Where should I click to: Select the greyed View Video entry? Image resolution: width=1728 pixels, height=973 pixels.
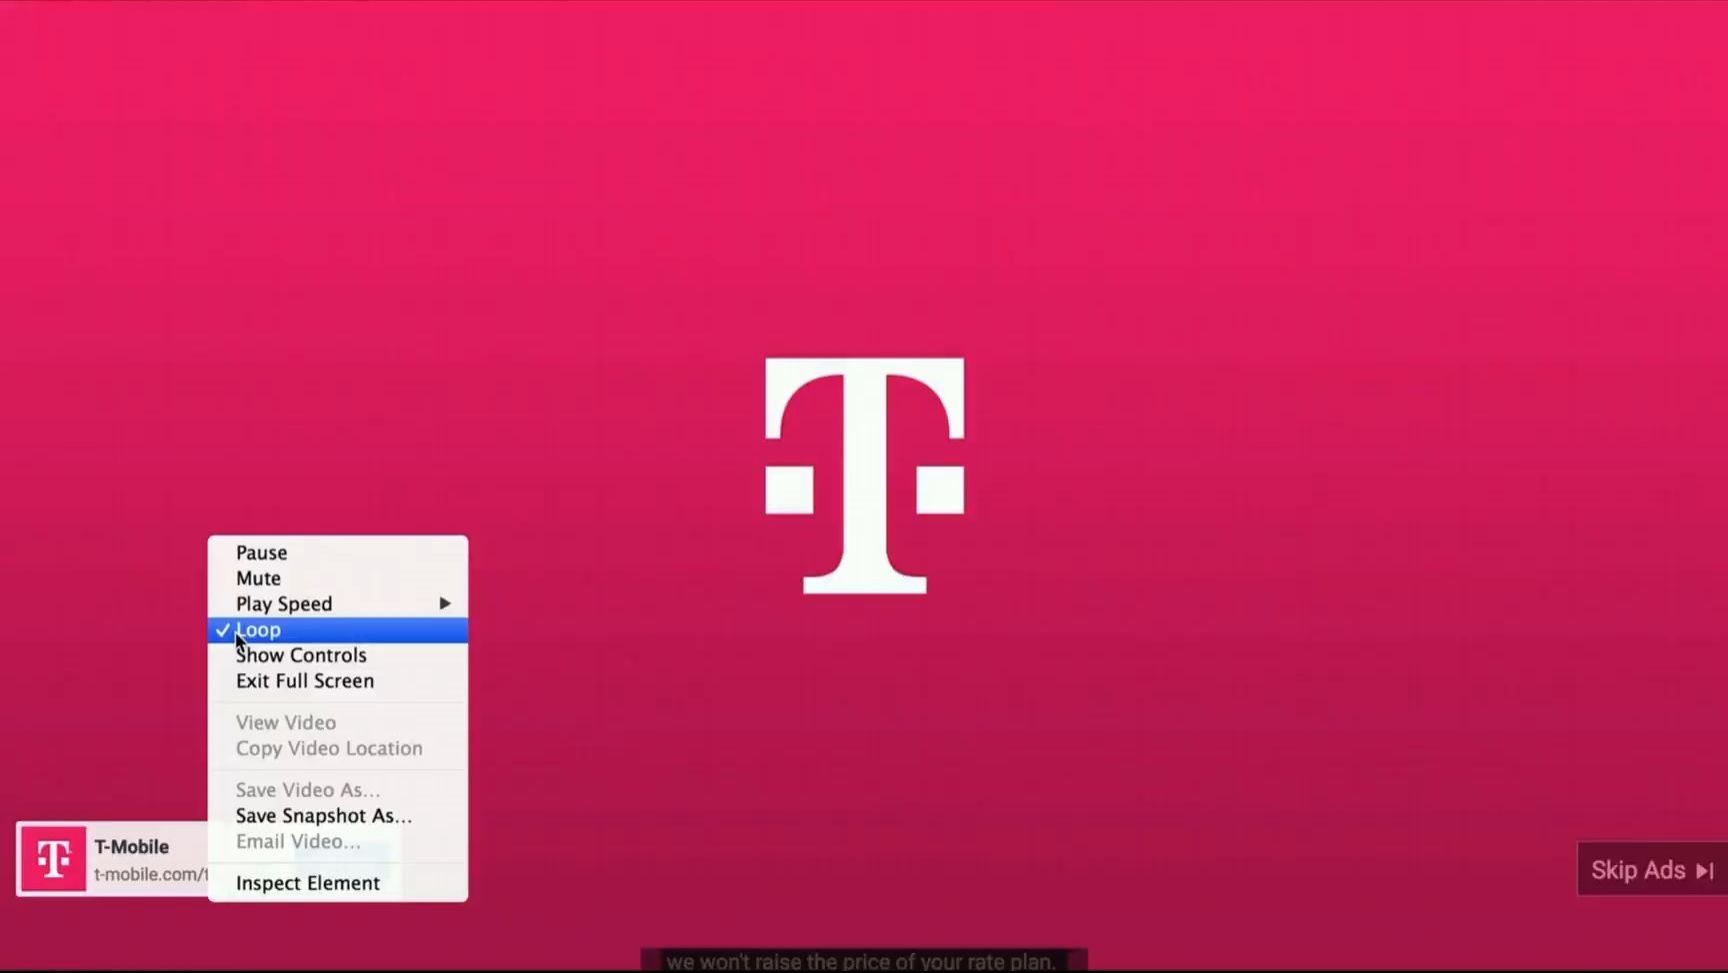click(337, 723)
